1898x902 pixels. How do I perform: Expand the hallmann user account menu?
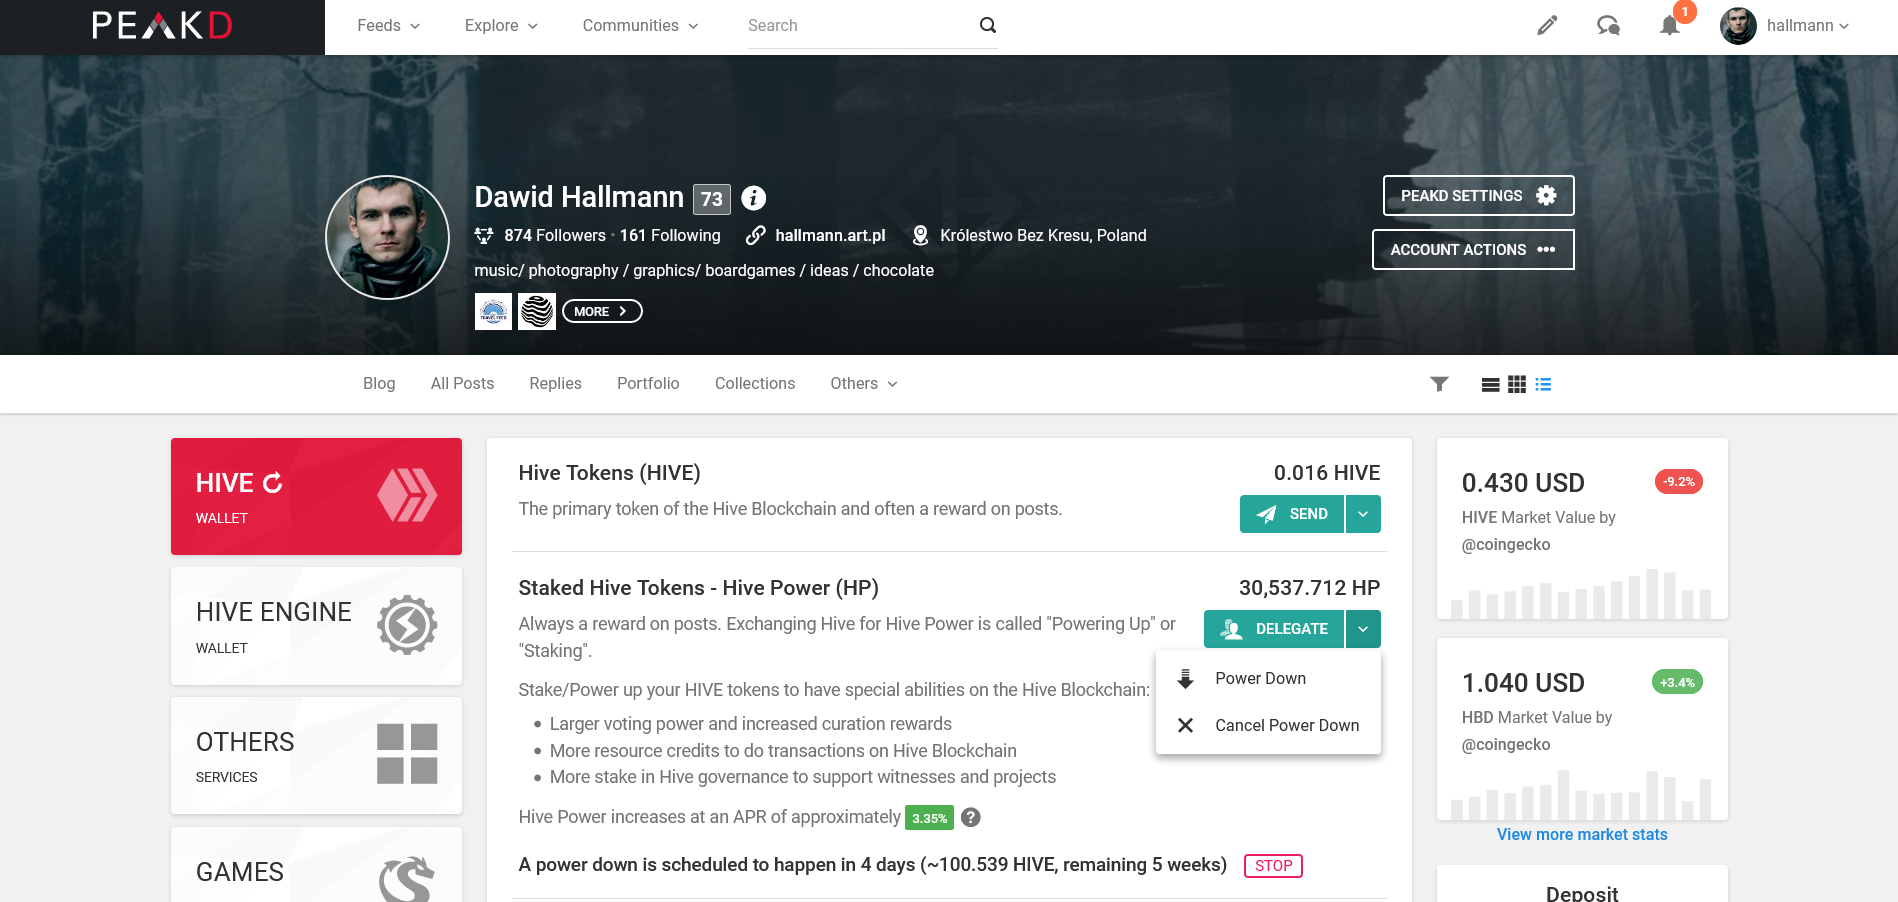click(1808, 26)
